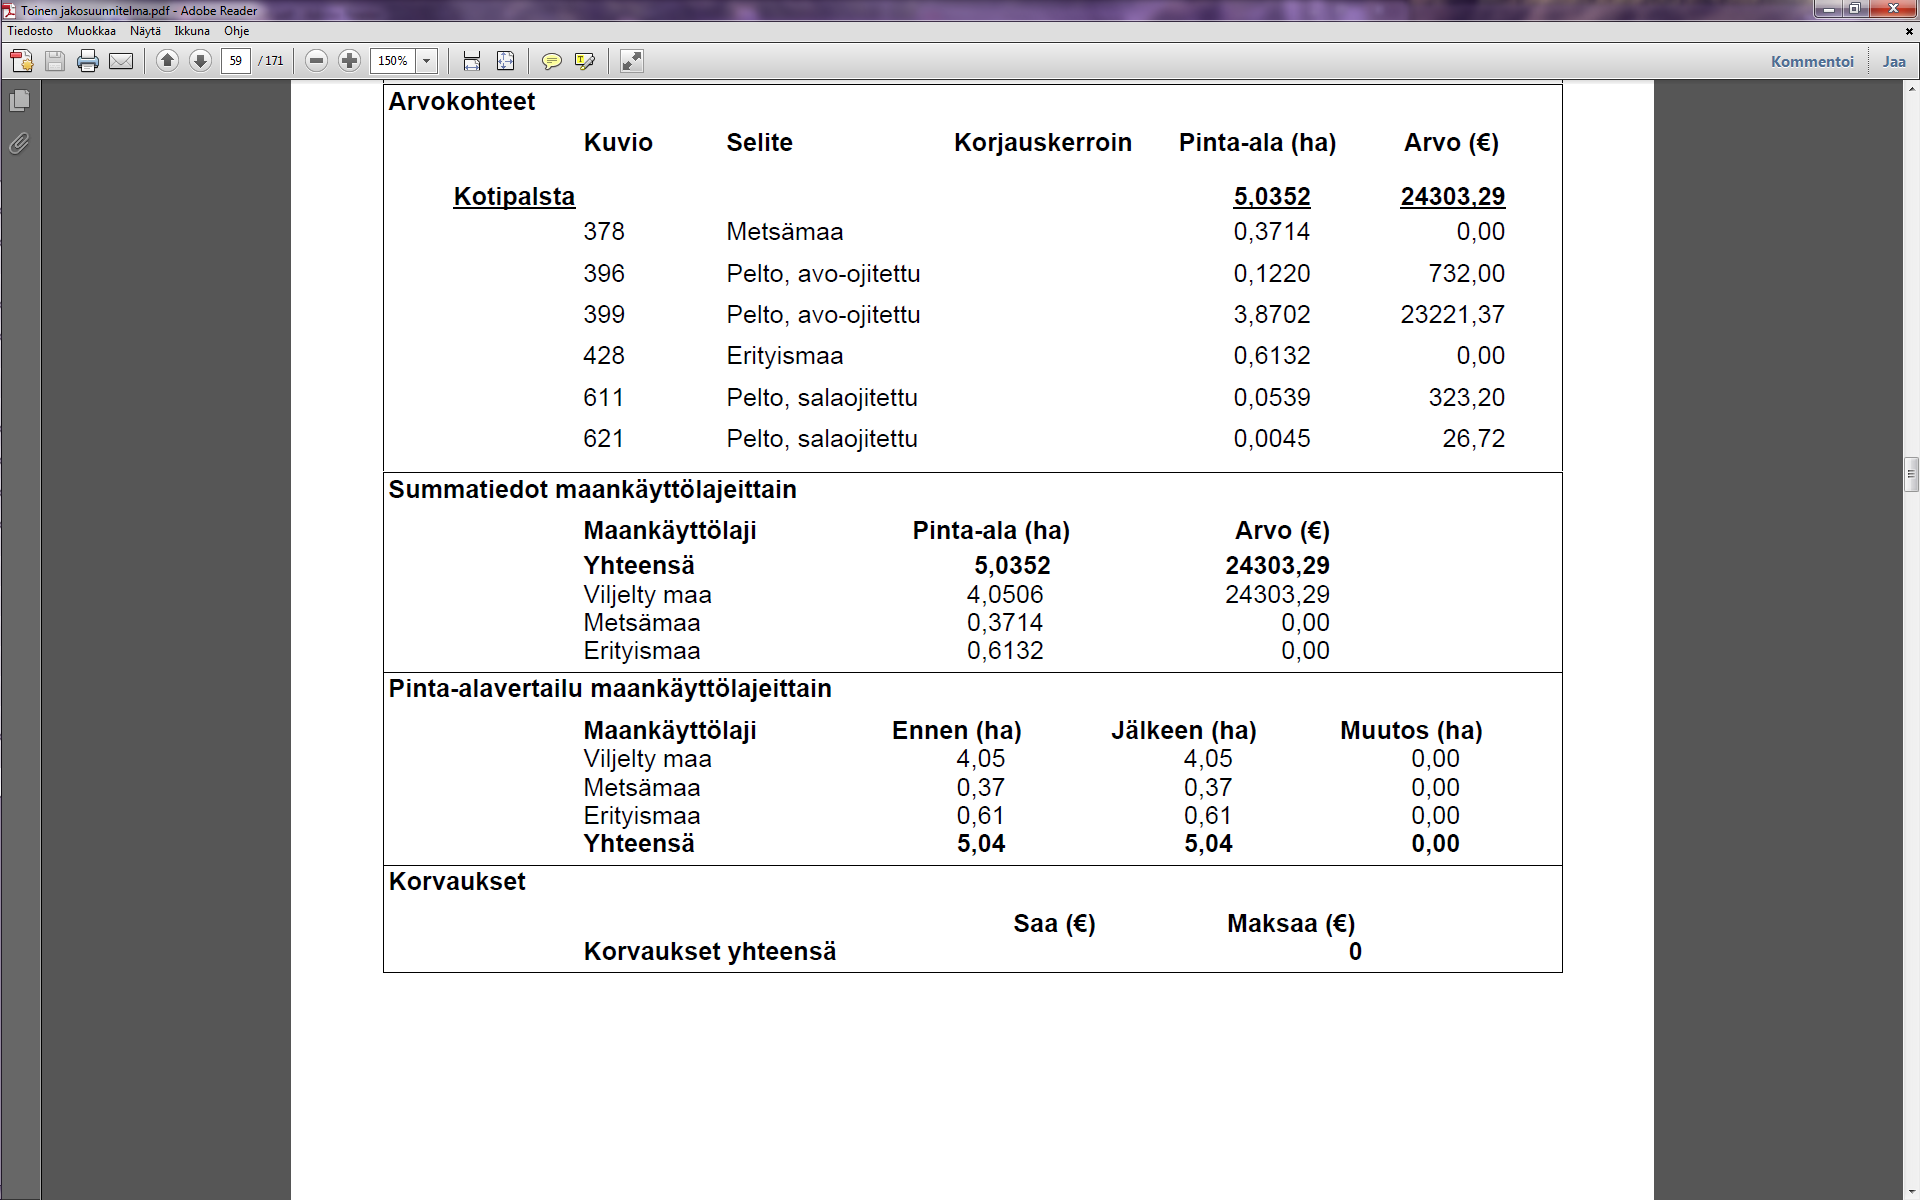Image resolution: width=1920 pixels, height=1200 pixels.
Task: Click the value 732,00
Action: click(x=1466, y=274)
